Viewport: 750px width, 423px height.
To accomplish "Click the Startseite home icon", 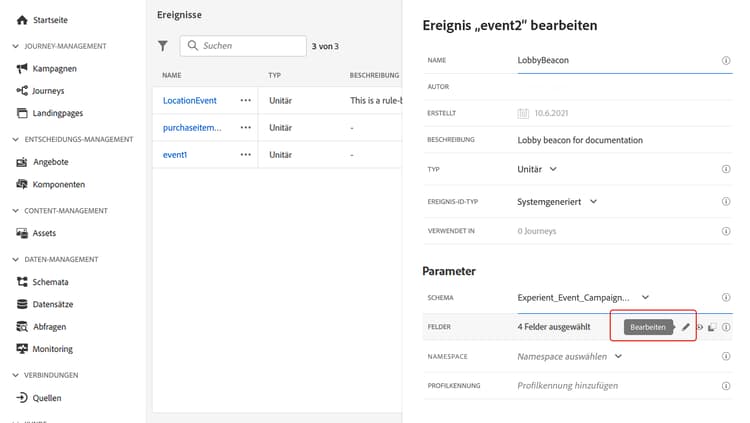I will point(22,20).
